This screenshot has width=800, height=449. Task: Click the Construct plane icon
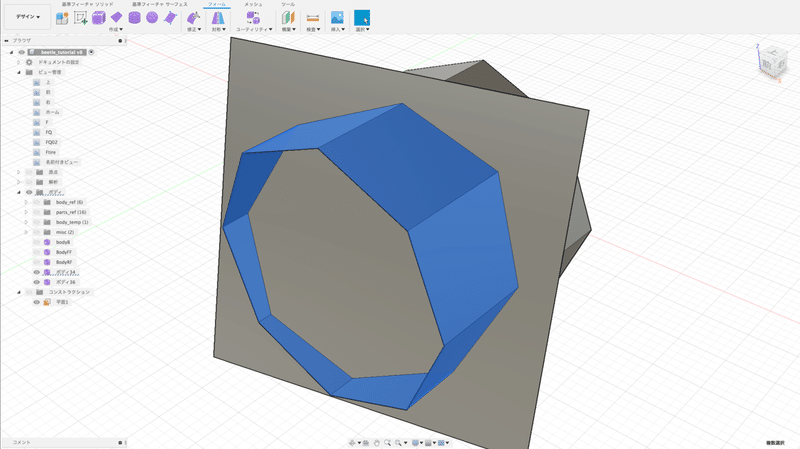point(288,18)
